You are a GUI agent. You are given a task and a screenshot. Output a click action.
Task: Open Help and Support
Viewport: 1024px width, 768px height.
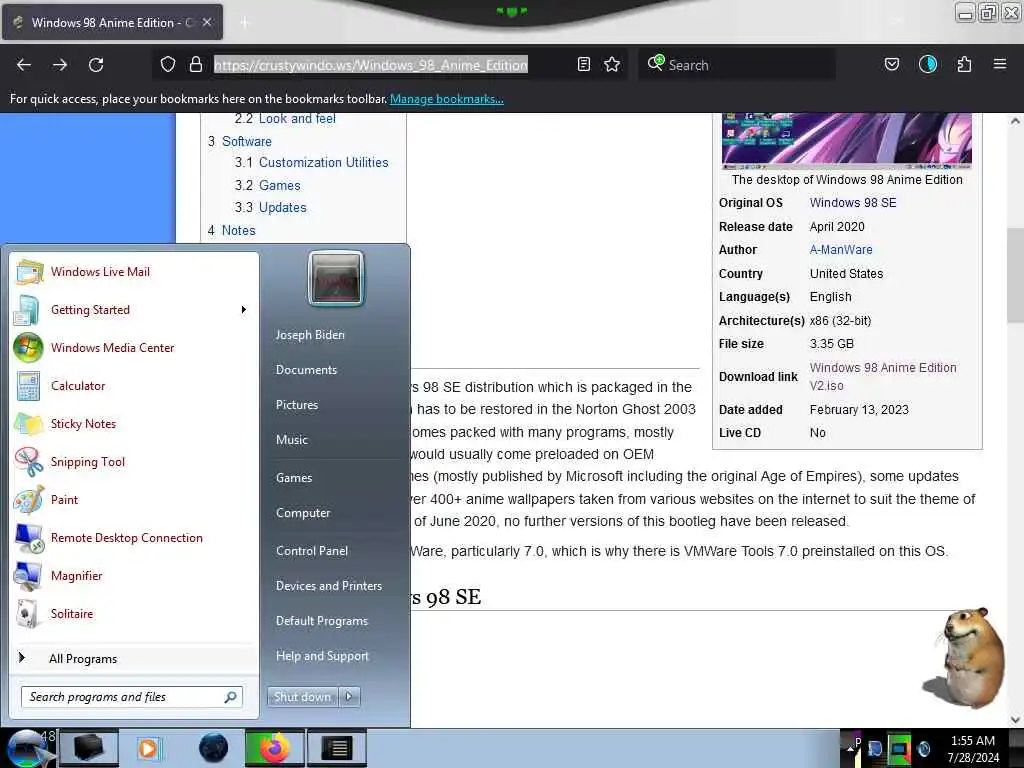pyautogui.click(x=322, y=656)
